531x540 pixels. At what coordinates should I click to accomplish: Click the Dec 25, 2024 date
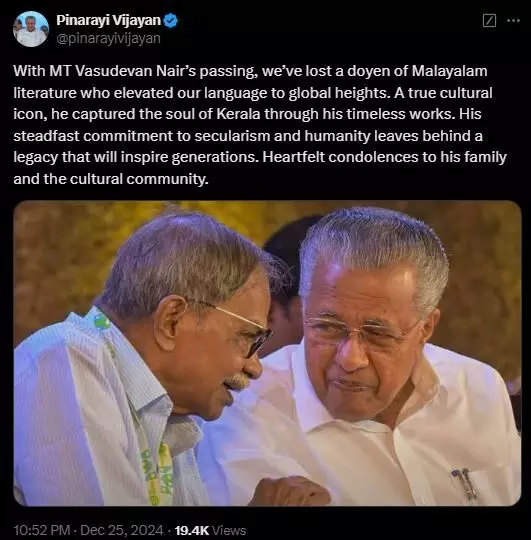click(122, 530)
